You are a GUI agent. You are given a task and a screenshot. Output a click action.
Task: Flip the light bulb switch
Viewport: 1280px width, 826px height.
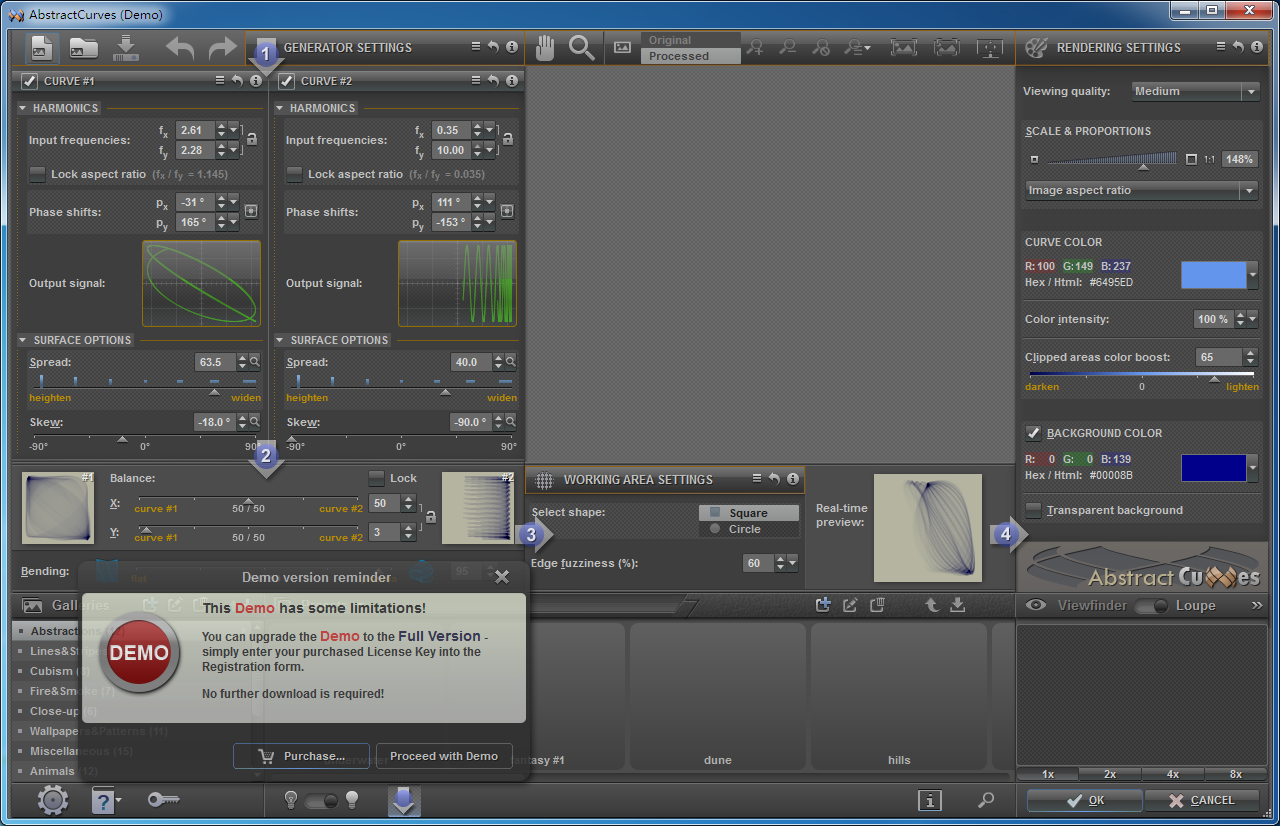321,800
